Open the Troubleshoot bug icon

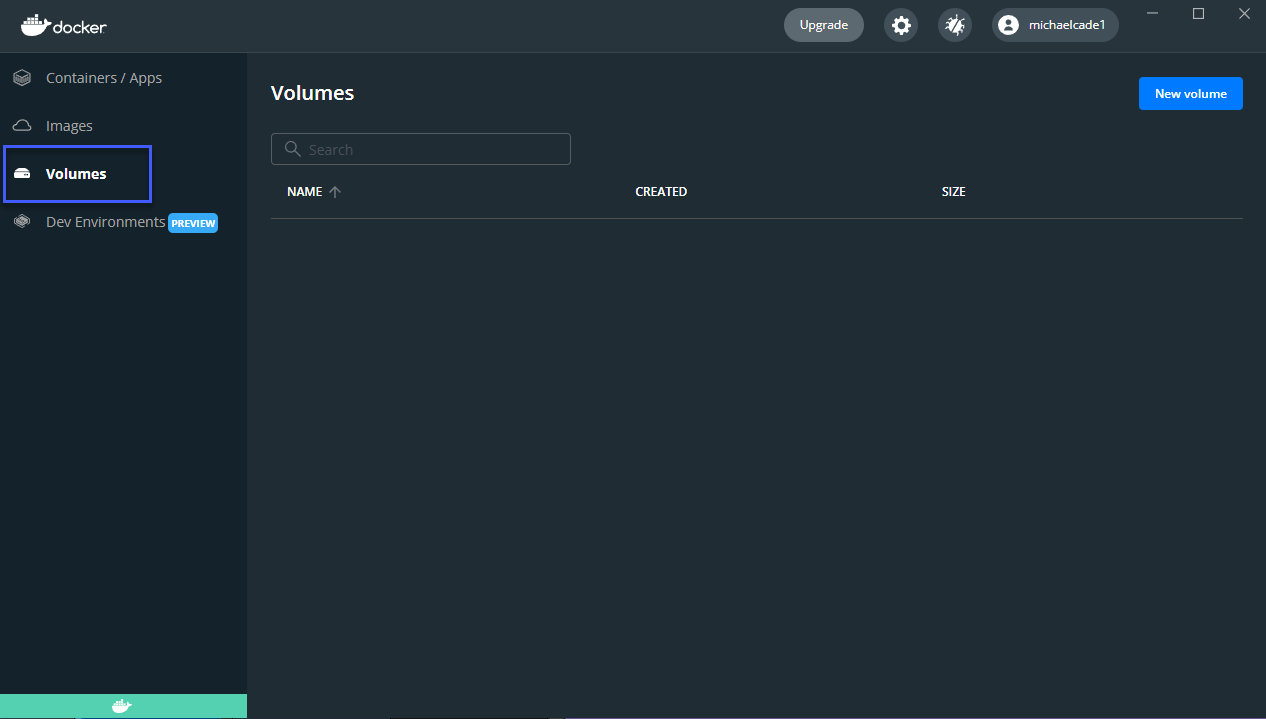(x=954, y=25)
